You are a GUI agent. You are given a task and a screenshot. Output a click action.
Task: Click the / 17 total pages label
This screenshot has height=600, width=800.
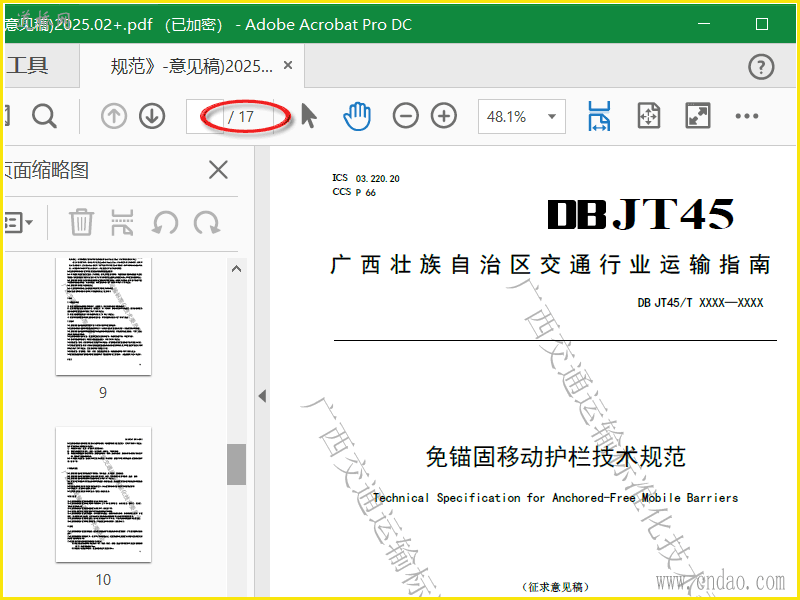click(x=240, y=117)
